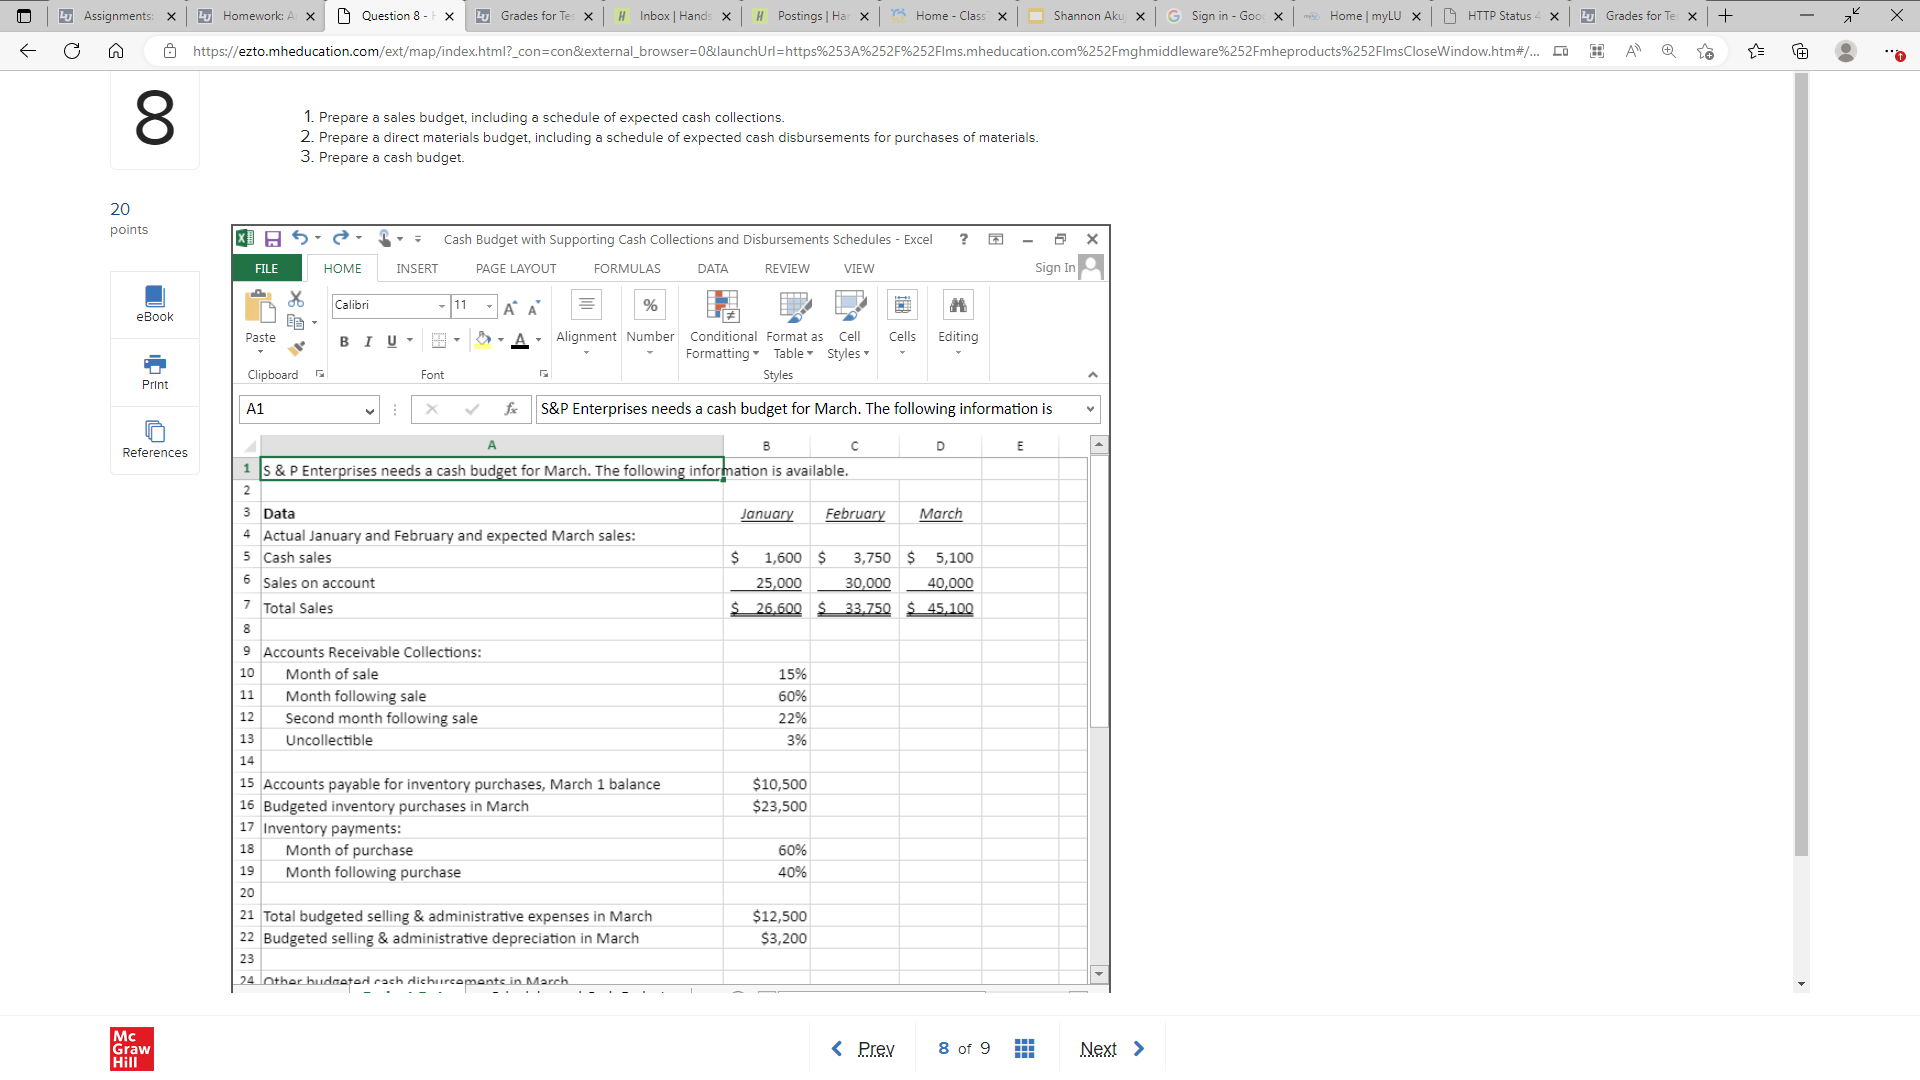The image size is (1920, 1080).
Task: Click the Prev question link
Action: (x=875, y=1048)
